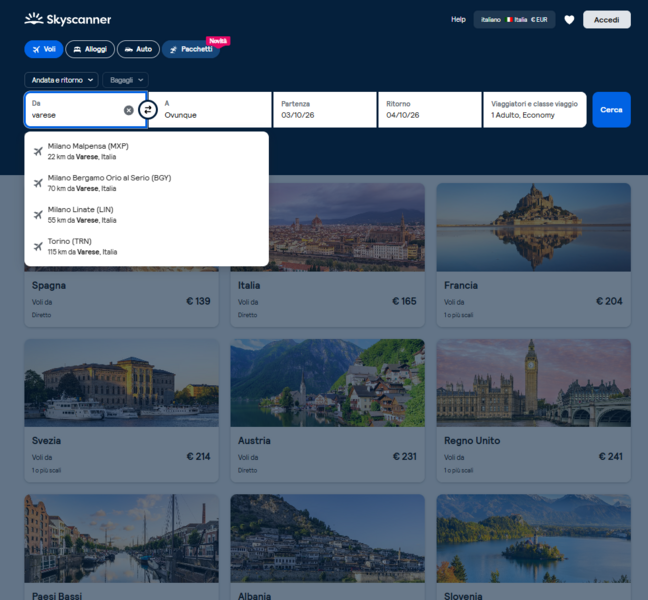This screenshot has width=648, height=600.
Task: Open the Pacchetti tab
Action: pos(191,49)
